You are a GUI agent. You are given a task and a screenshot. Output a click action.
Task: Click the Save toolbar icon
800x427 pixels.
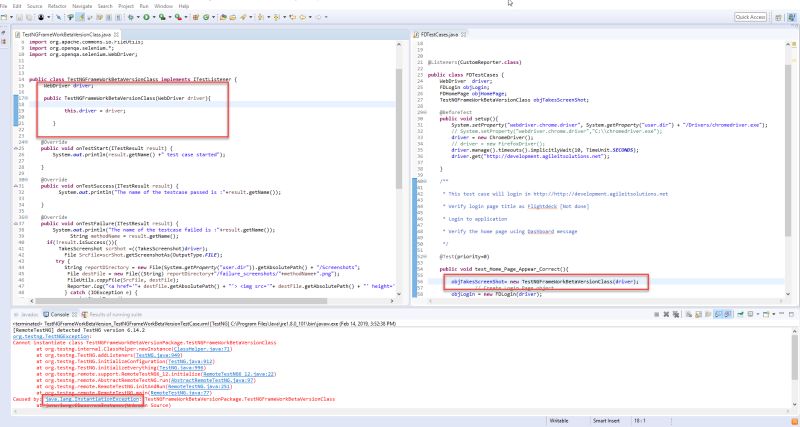(19, 17)
